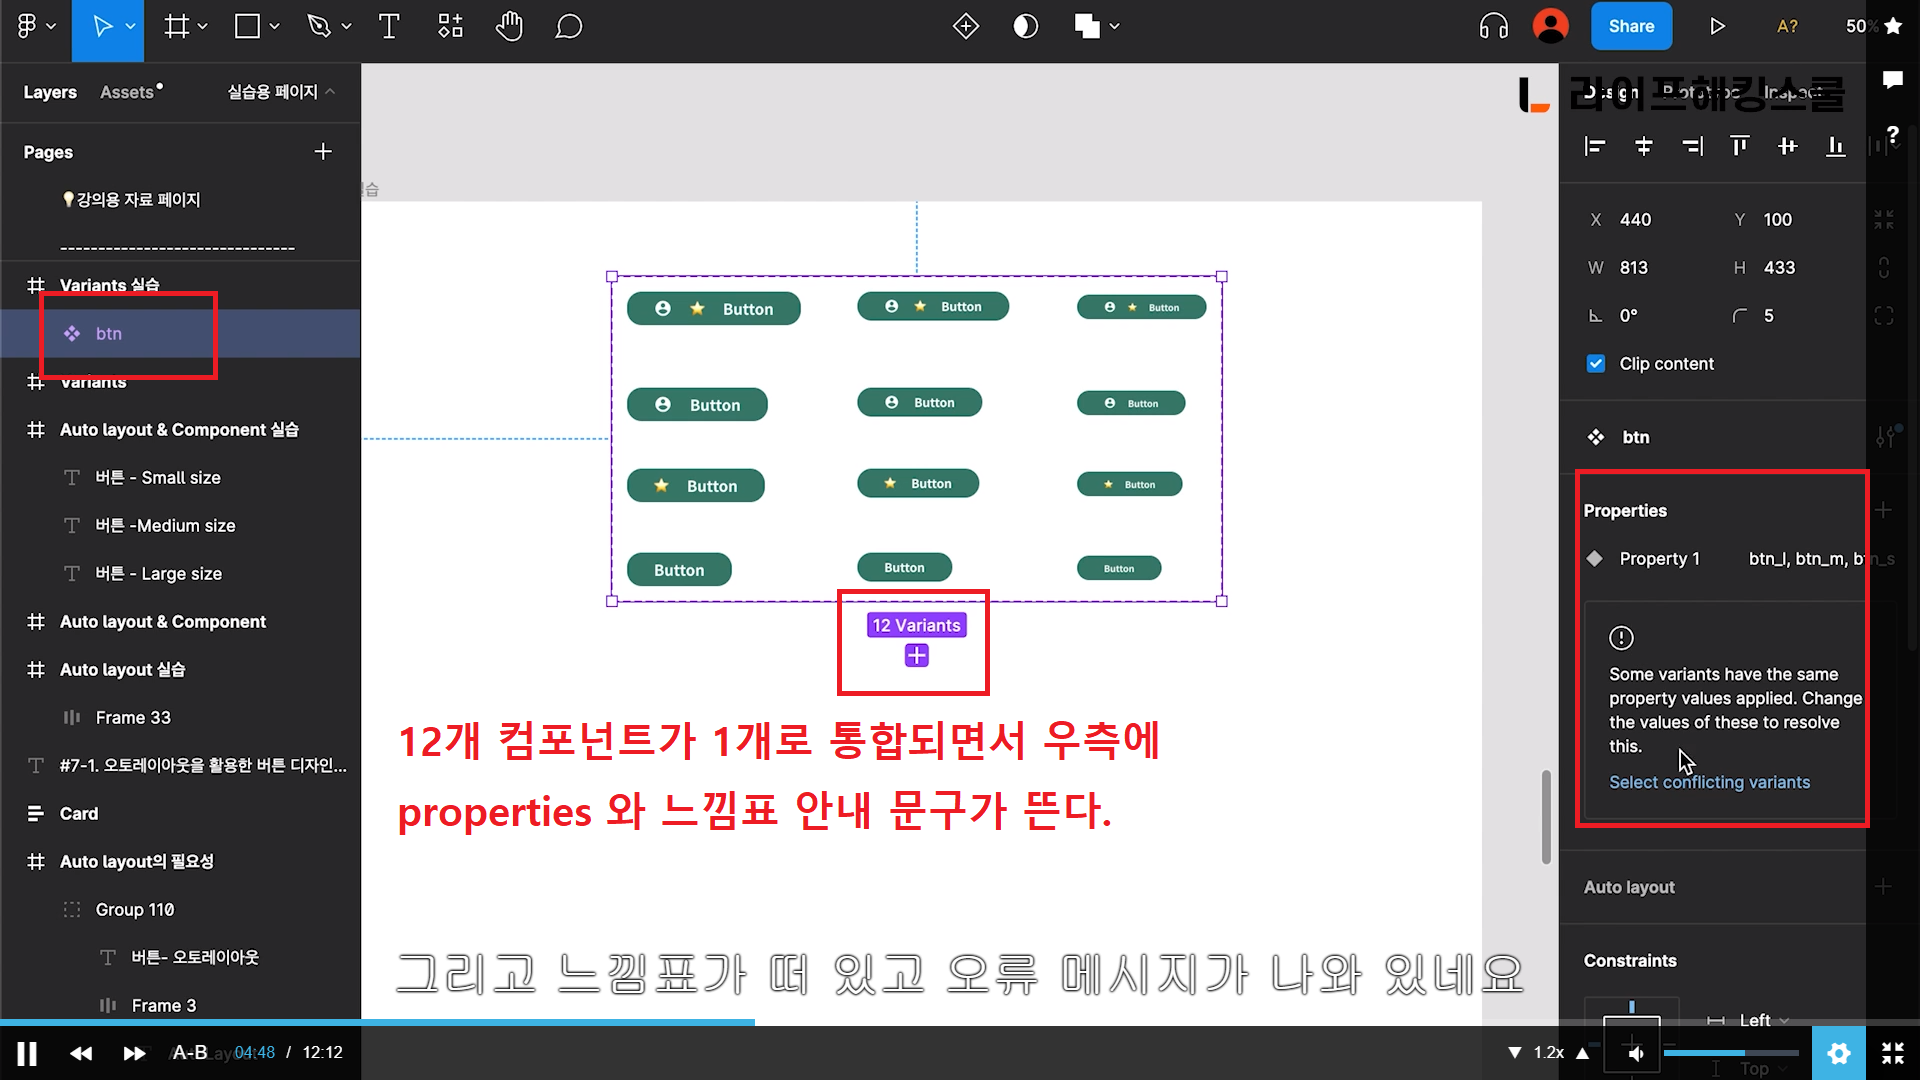Uncheck the Clip content checkbox
Screen dimensions: 1920x1080
tap(1596, 364)
